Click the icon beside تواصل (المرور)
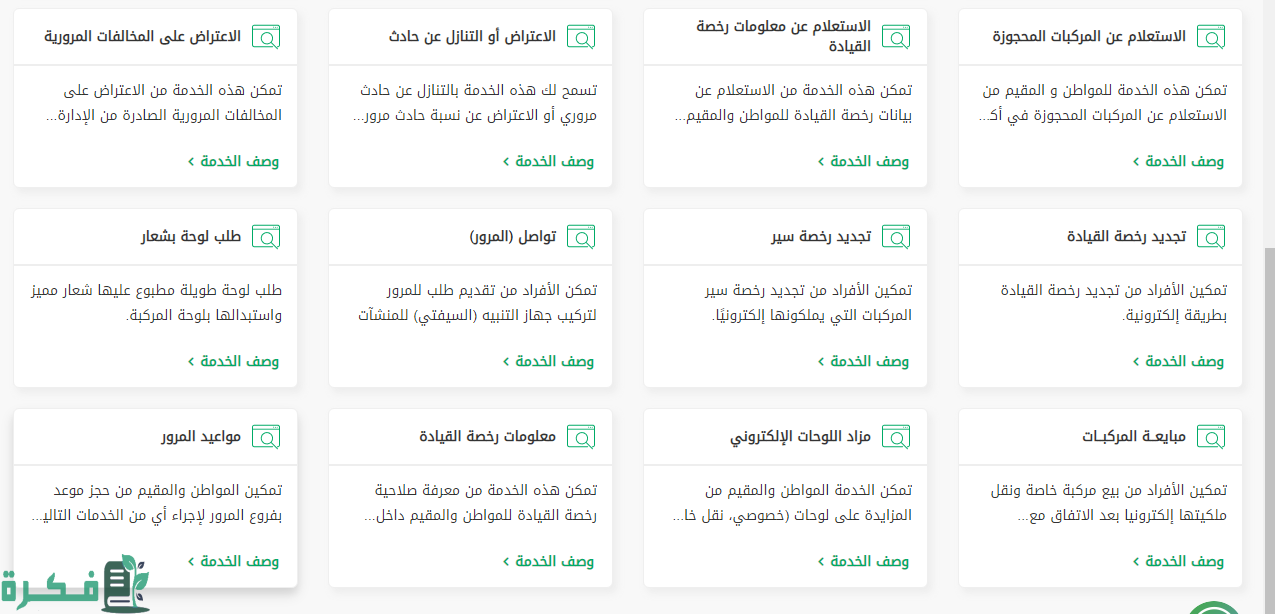 point(580,237)
